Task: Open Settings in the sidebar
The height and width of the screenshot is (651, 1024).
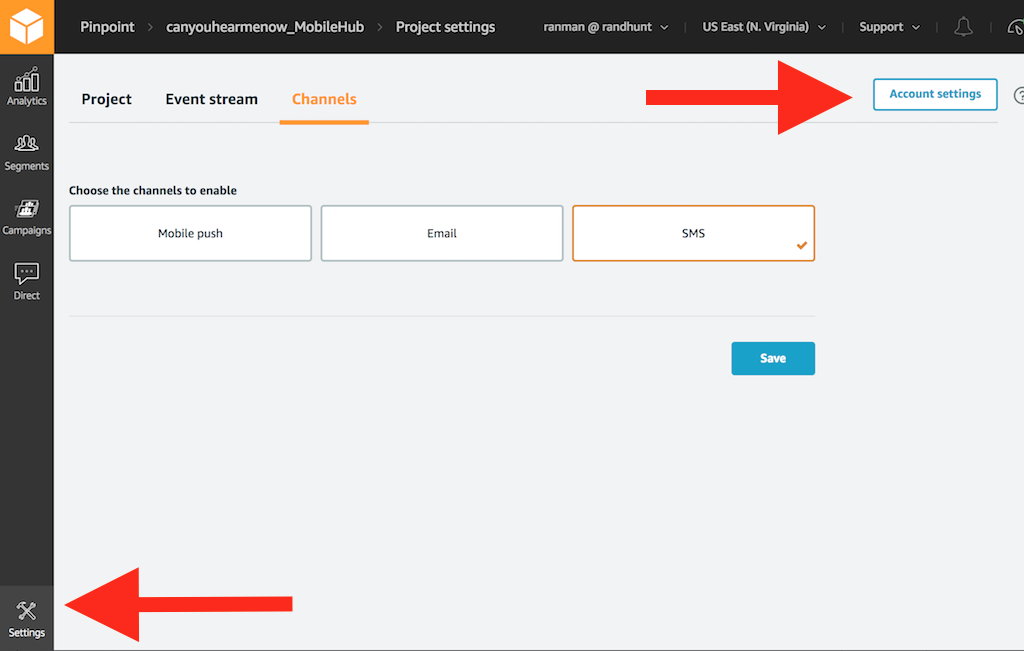Action: tap(27, 618)
